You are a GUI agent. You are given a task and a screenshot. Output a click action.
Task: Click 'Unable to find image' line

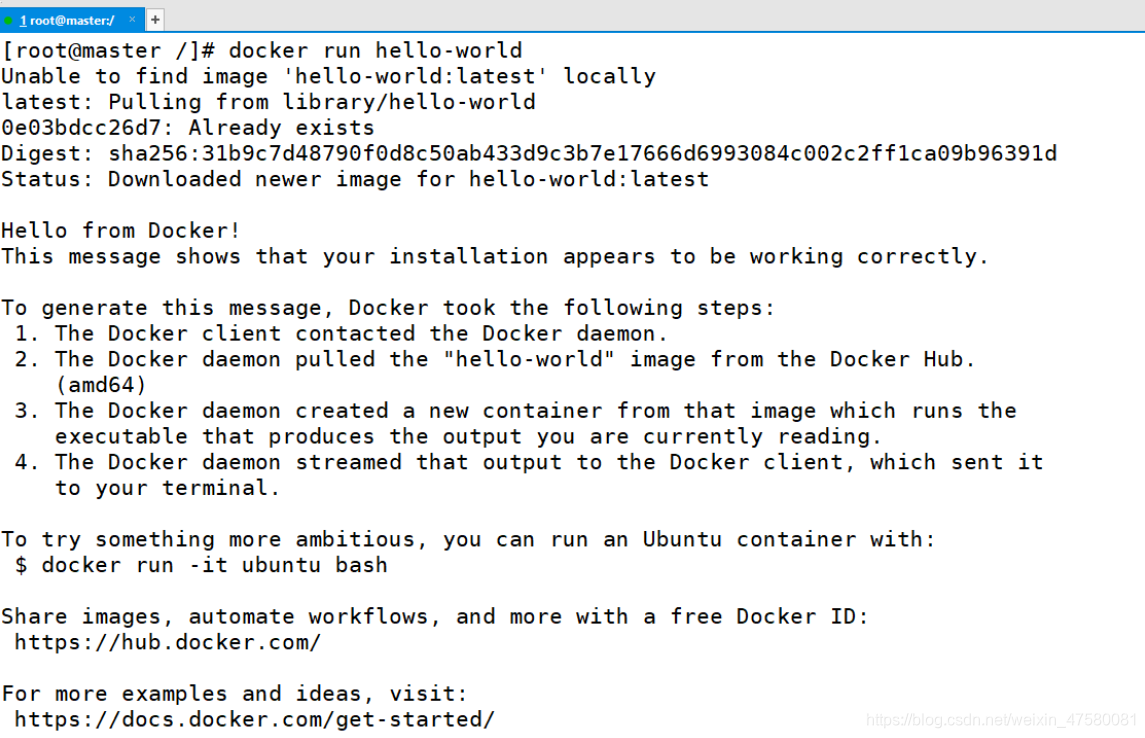pyautogui.click(x=329, y=77)
